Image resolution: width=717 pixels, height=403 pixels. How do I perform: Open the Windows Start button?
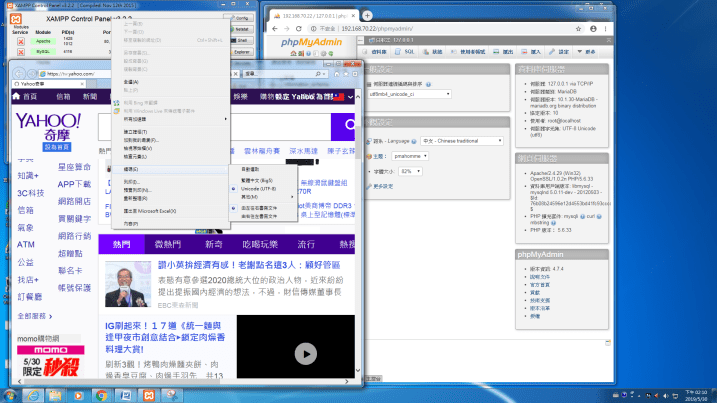pyautogui.click(x=14, y=393)
